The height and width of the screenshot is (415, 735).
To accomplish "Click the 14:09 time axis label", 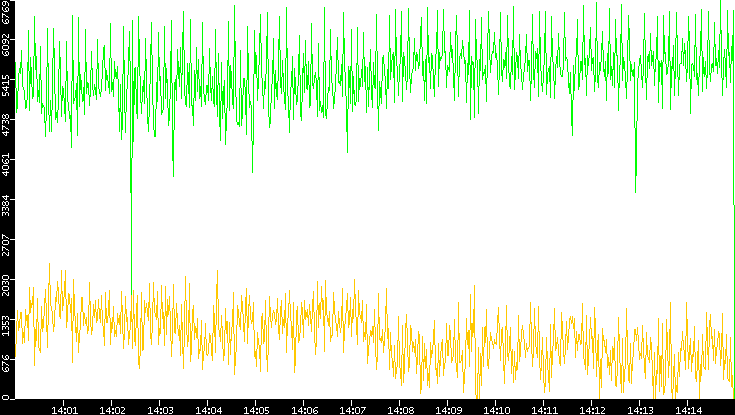I will (x=448, y=410).
